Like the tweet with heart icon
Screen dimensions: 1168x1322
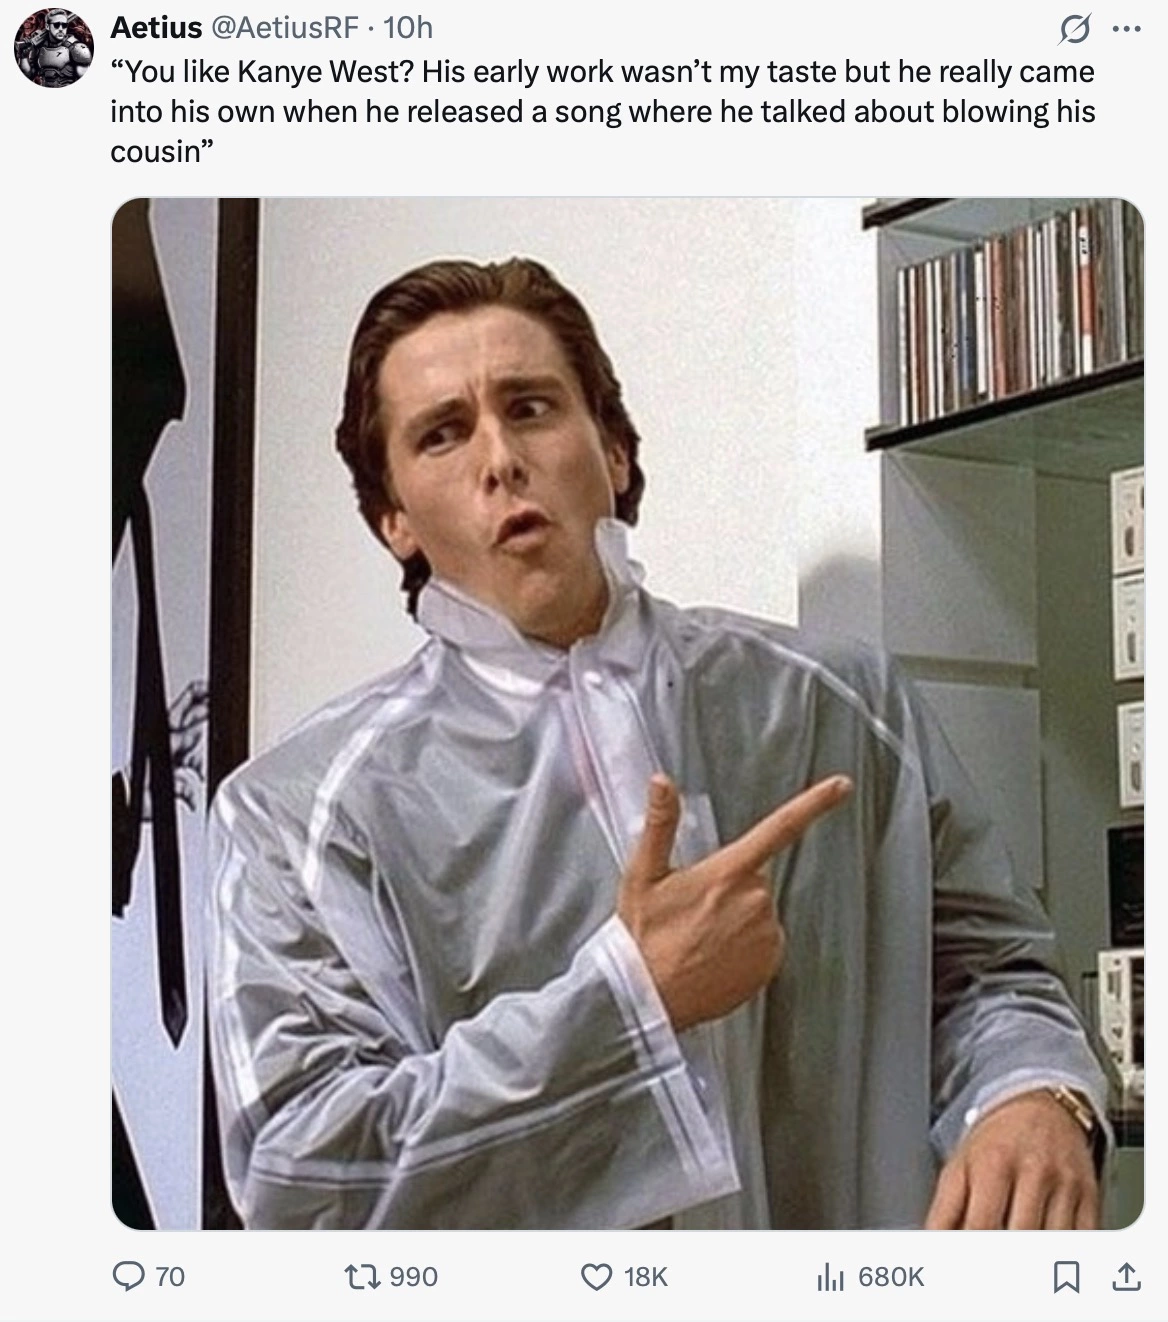tap(596, 1276)
